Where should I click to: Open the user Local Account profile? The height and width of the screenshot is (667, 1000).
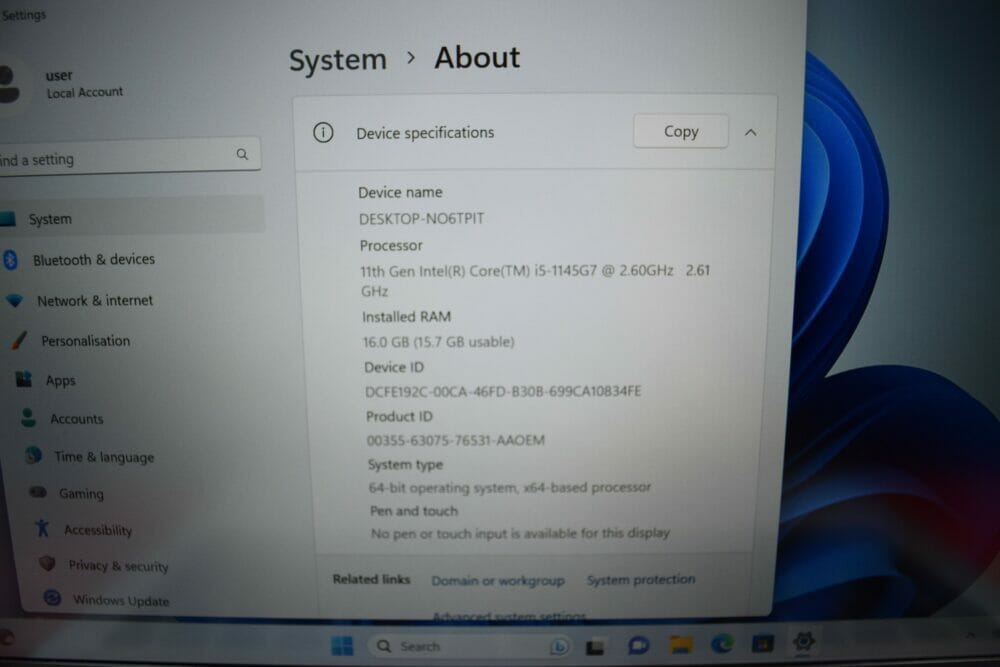64,84
